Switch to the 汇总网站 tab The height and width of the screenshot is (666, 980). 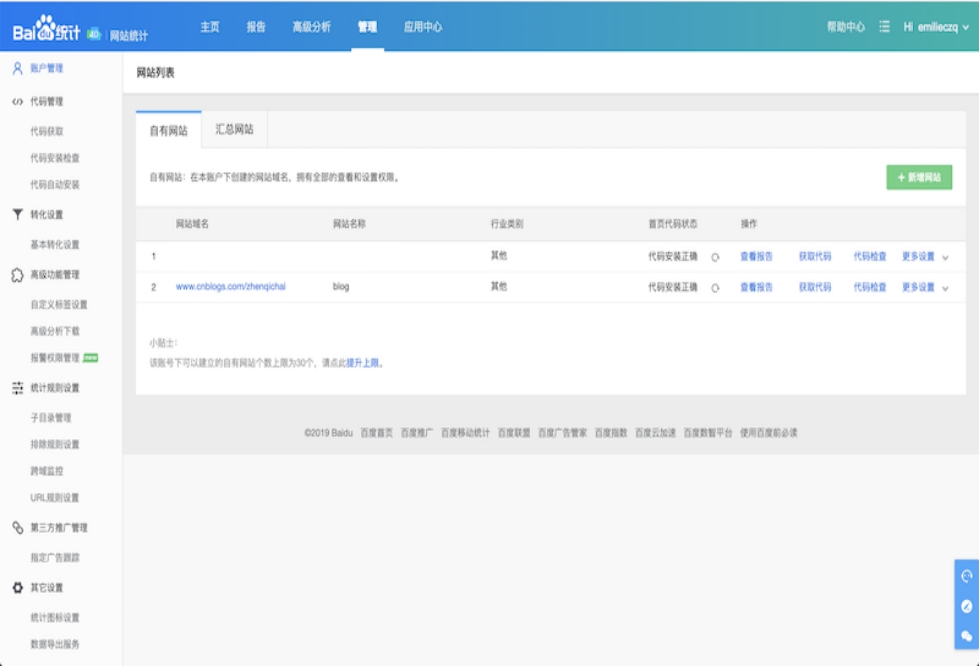pyautogui.click(x=234, y=129)
